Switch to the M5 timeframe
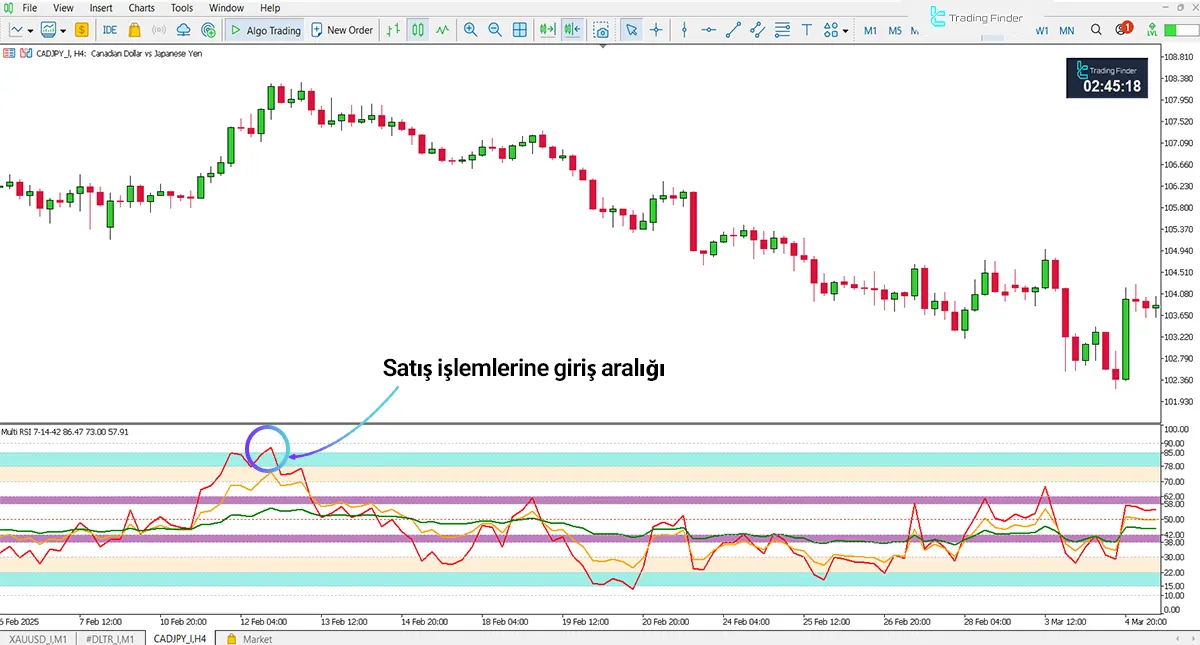 tap(894, 30)
